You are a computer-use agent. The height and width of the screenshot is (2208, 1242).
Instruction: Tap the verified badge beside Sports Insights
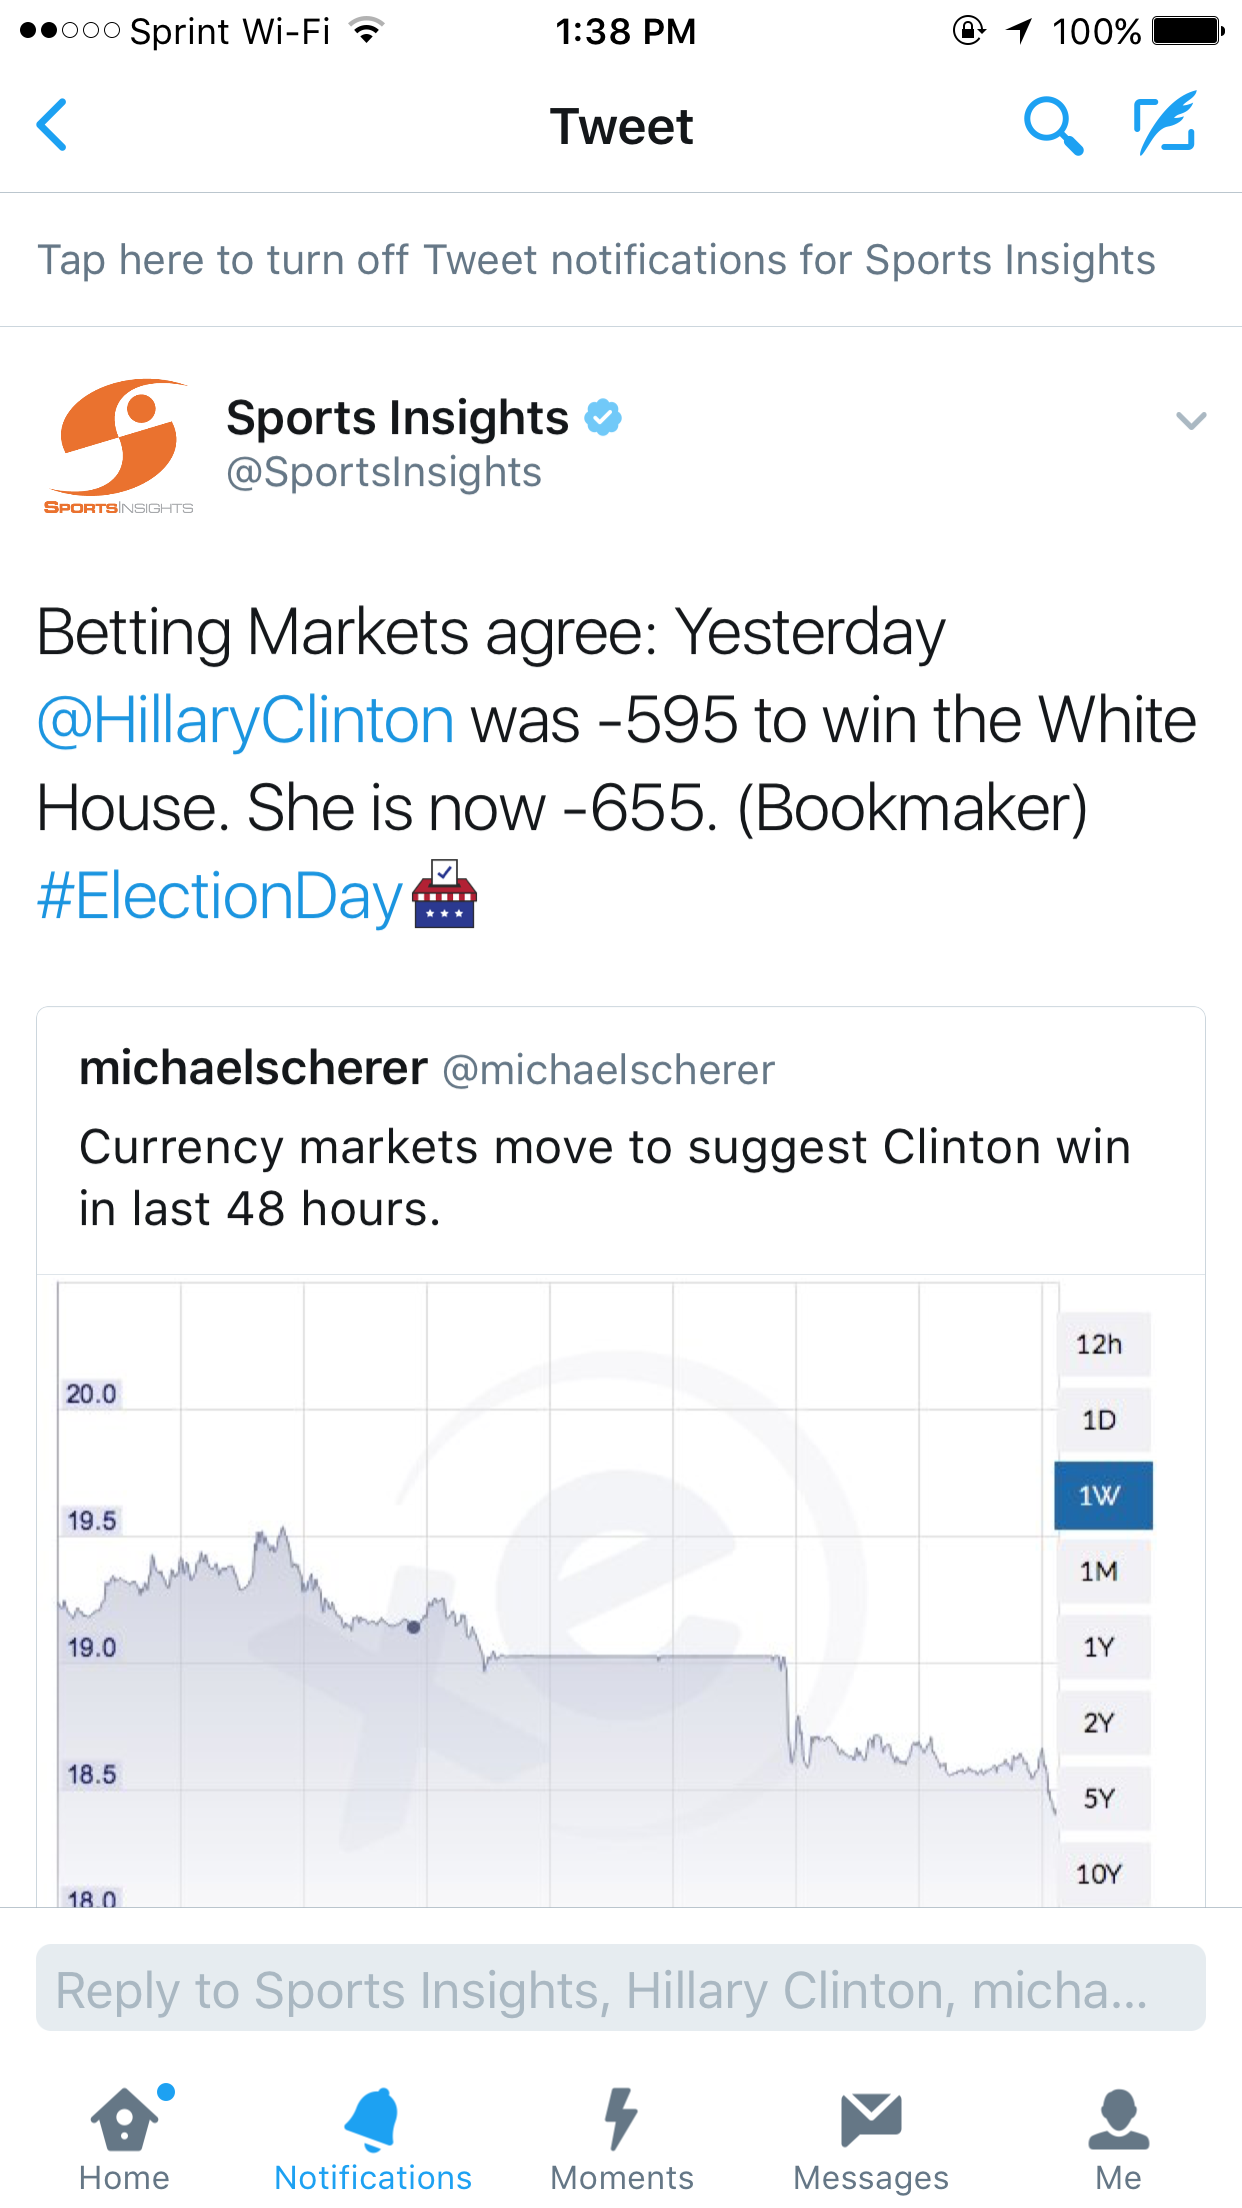[602, 417]
